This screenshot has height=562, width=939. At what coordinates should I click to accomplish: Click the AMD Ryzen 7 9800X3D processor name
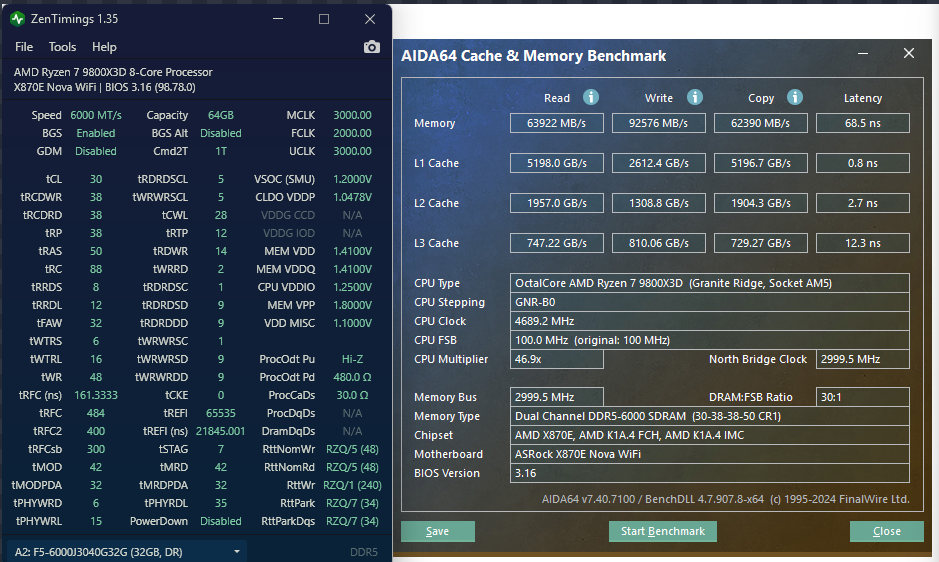pyautogui.click(x=113, y=72)
